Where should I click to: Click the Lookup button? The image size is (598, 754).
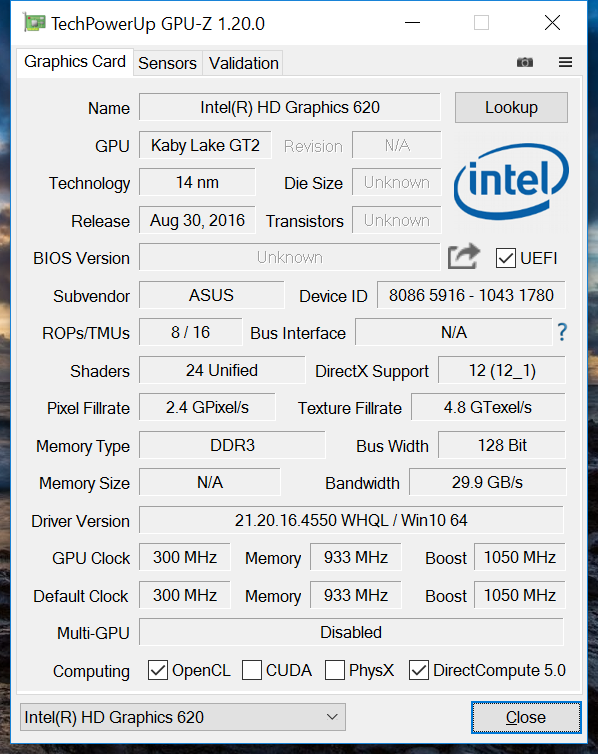tap(511, 107)
